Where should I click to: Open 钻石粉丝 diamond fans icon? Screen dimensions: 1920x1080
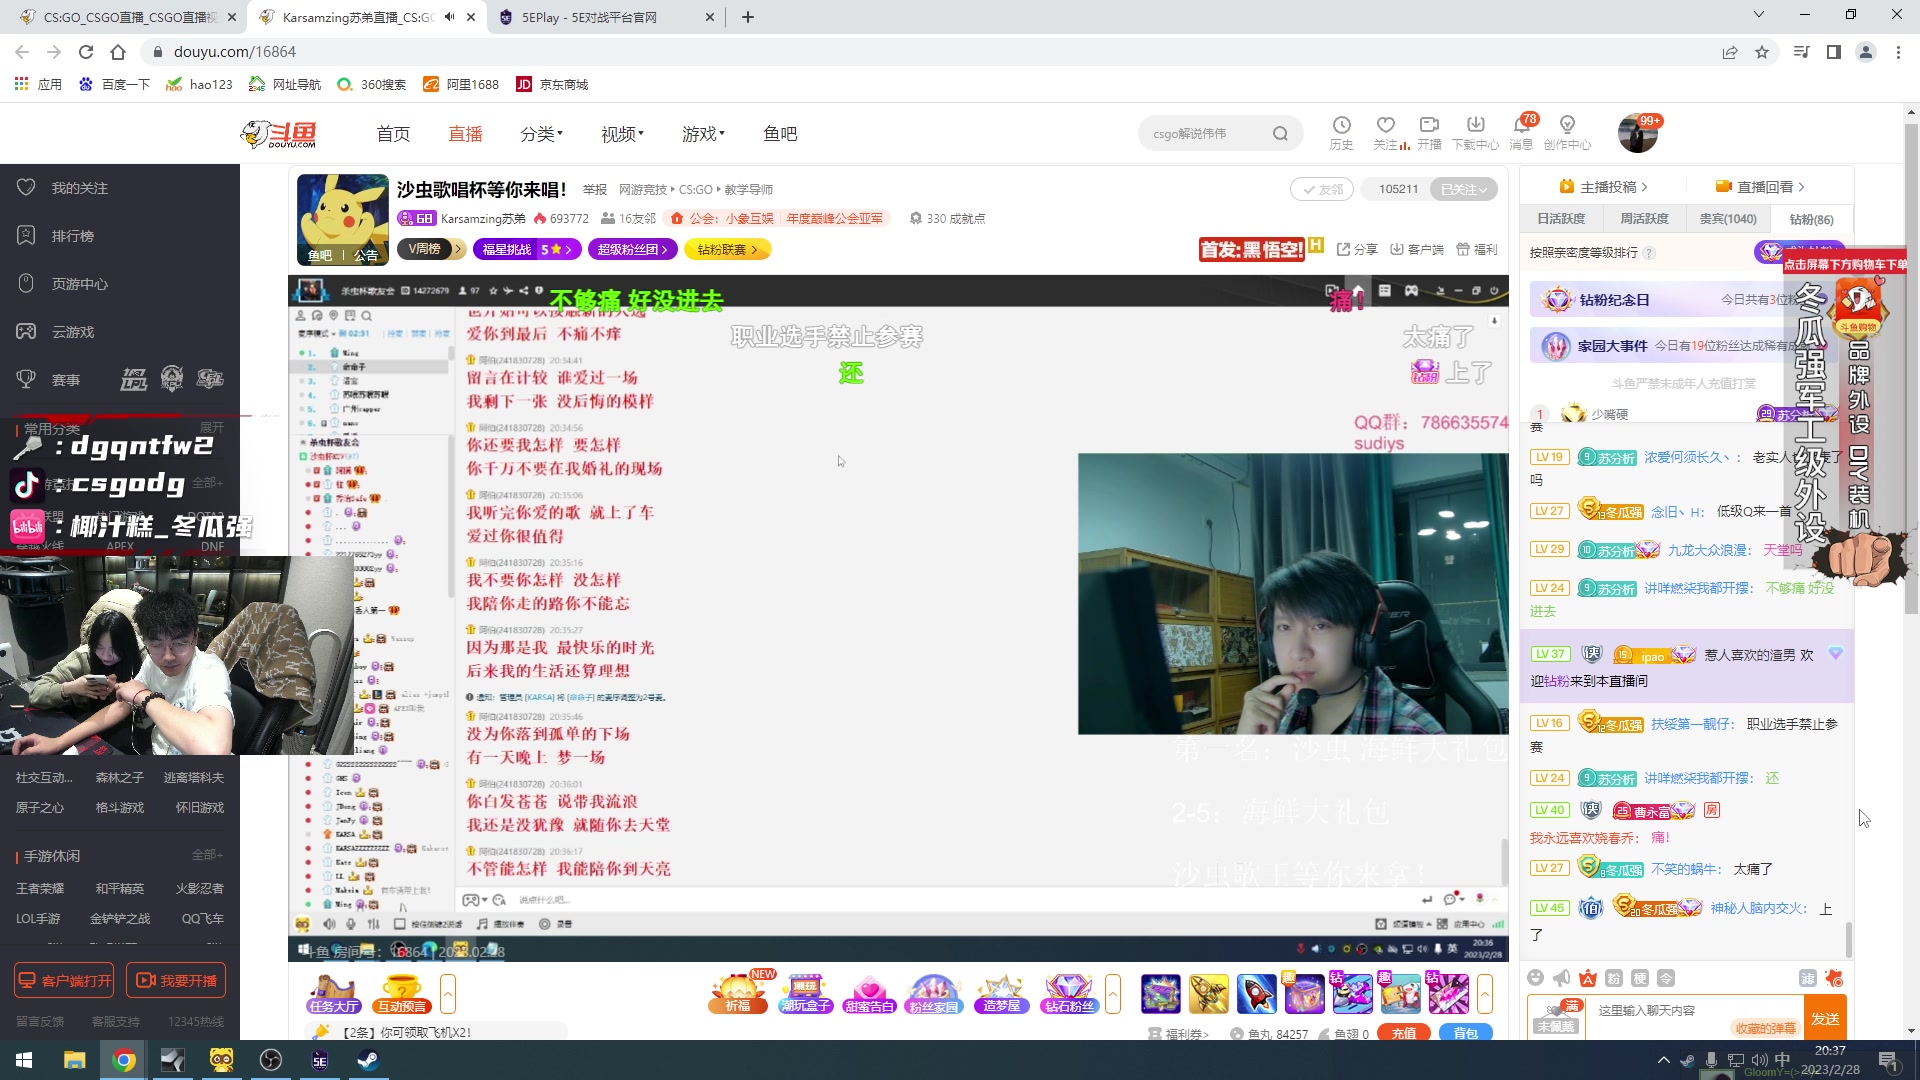(x=1069, y=994)
